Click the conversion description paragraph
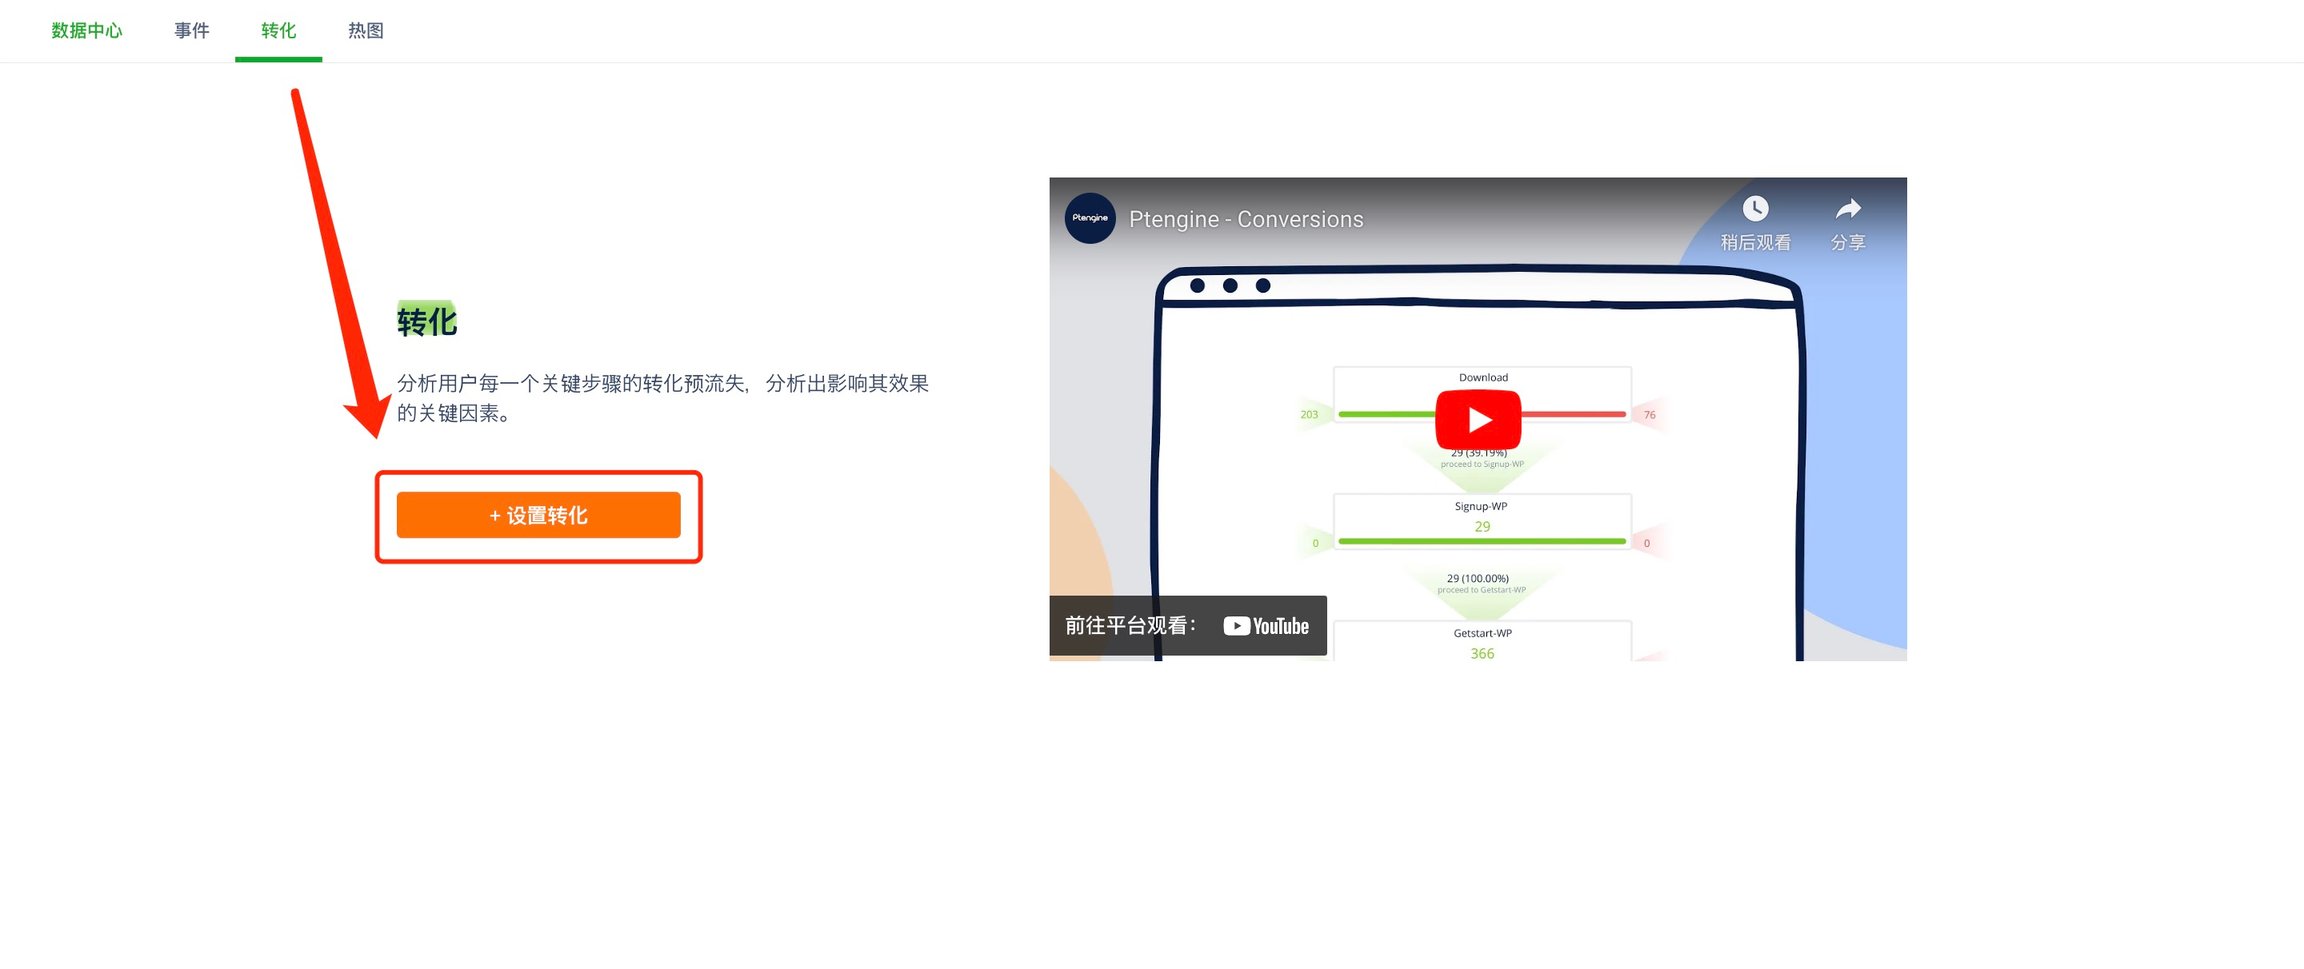The height and width of the screenshot is (969, 2304). pyautogui.click(x=663, y=398)
